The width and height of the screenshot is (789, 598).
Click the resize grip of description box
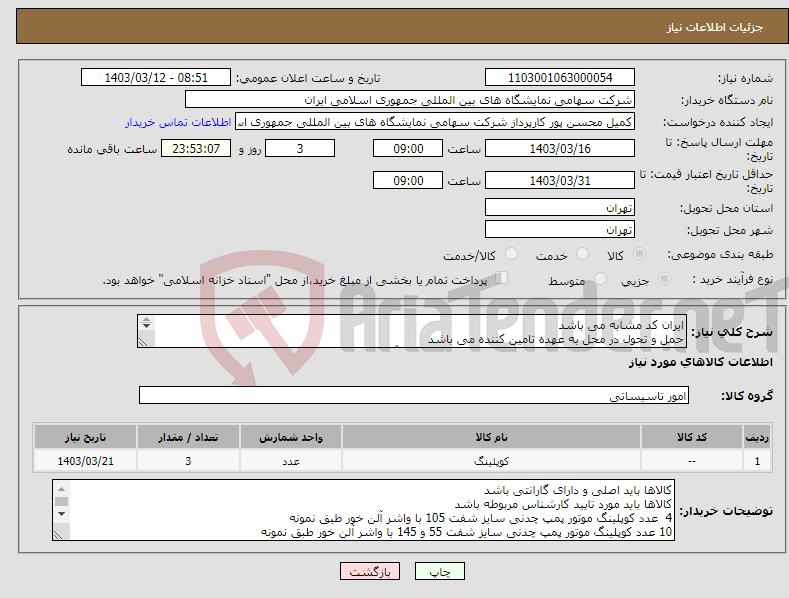point(143,342)
